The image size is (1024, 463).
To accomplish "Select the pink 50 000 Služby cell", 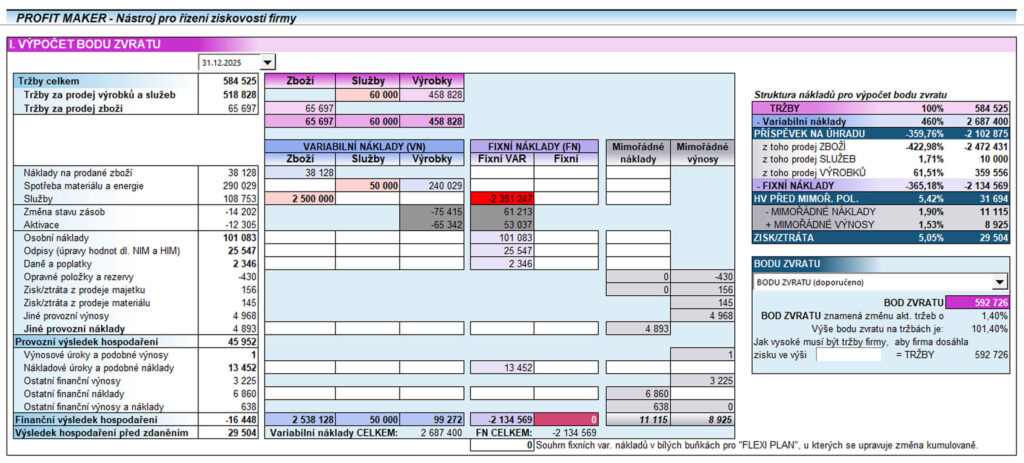I will tap(366, 186).
